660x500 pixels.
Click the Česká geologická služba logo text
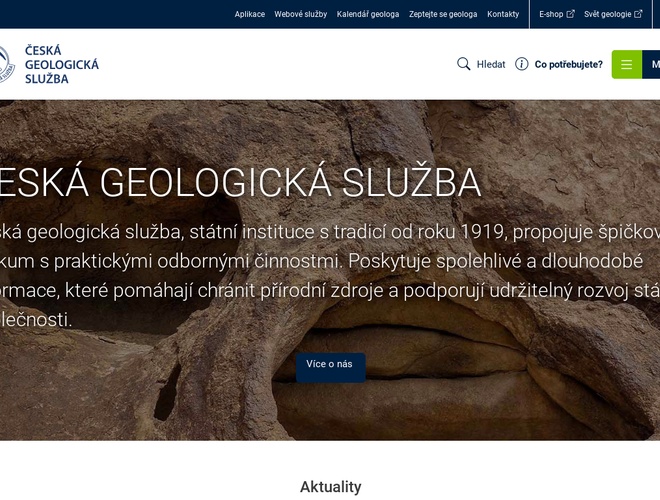pyautogui.click(x=62, y=64)
